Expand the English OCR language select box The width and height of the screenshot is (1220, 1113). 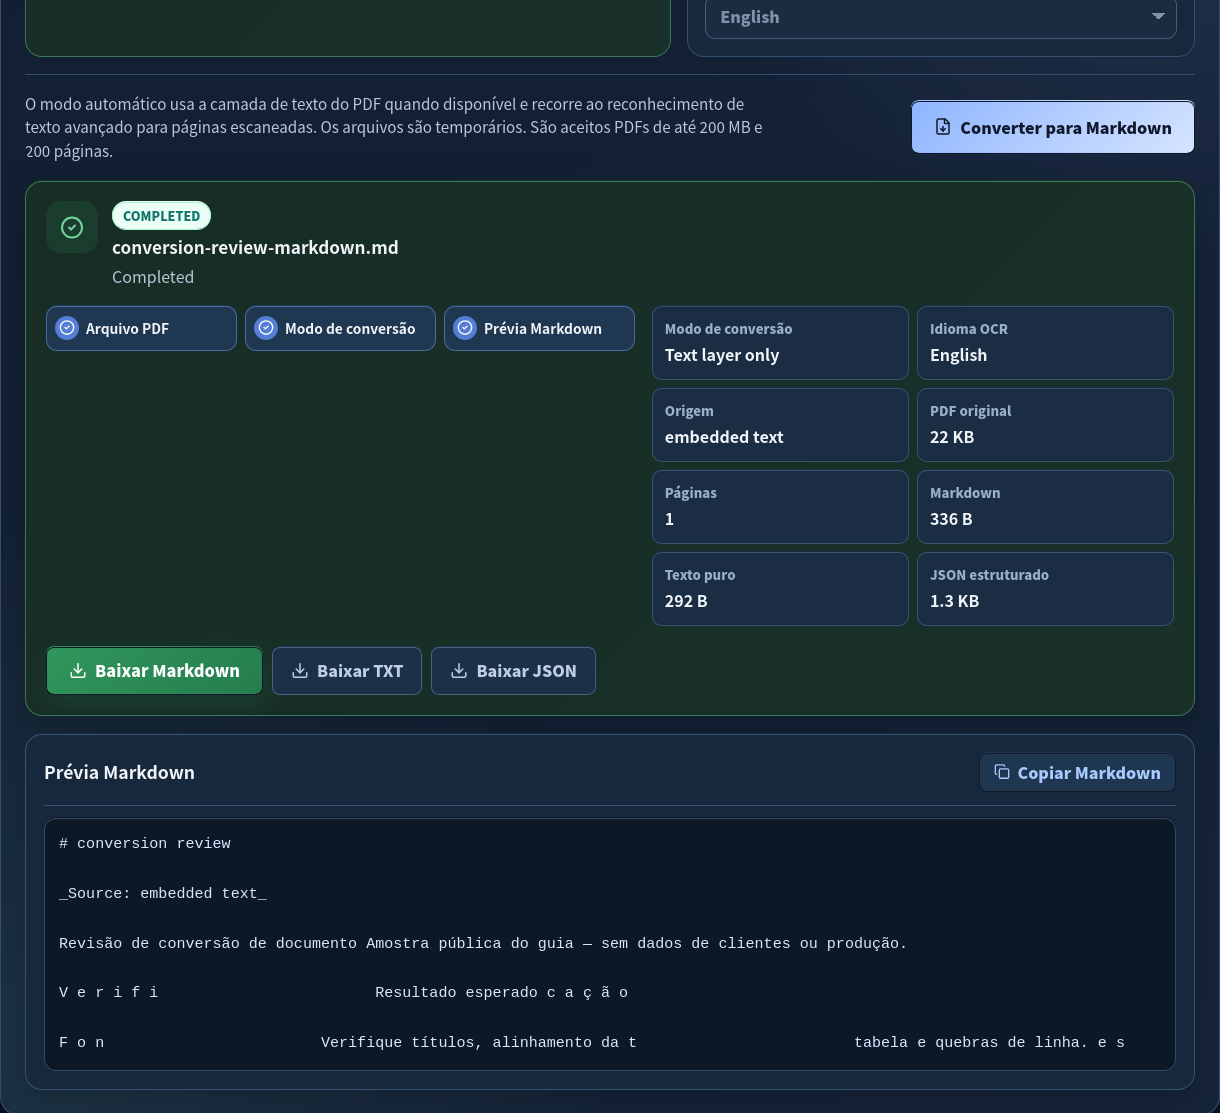tap(940, 17)
